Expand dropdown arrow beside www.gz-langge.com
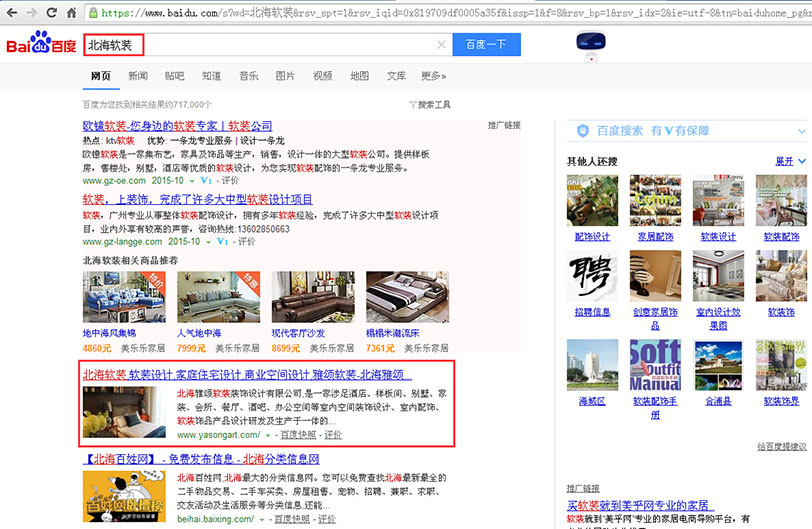812x529 pixels. point(208,242)
